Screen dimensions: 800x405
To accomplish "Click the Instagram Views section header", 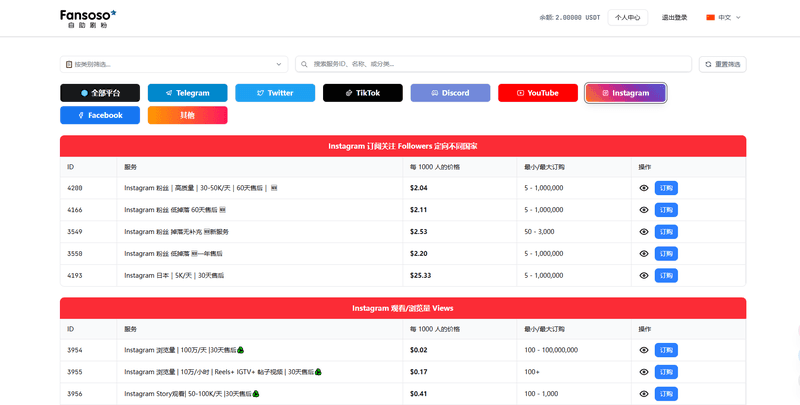I will 403,309.
